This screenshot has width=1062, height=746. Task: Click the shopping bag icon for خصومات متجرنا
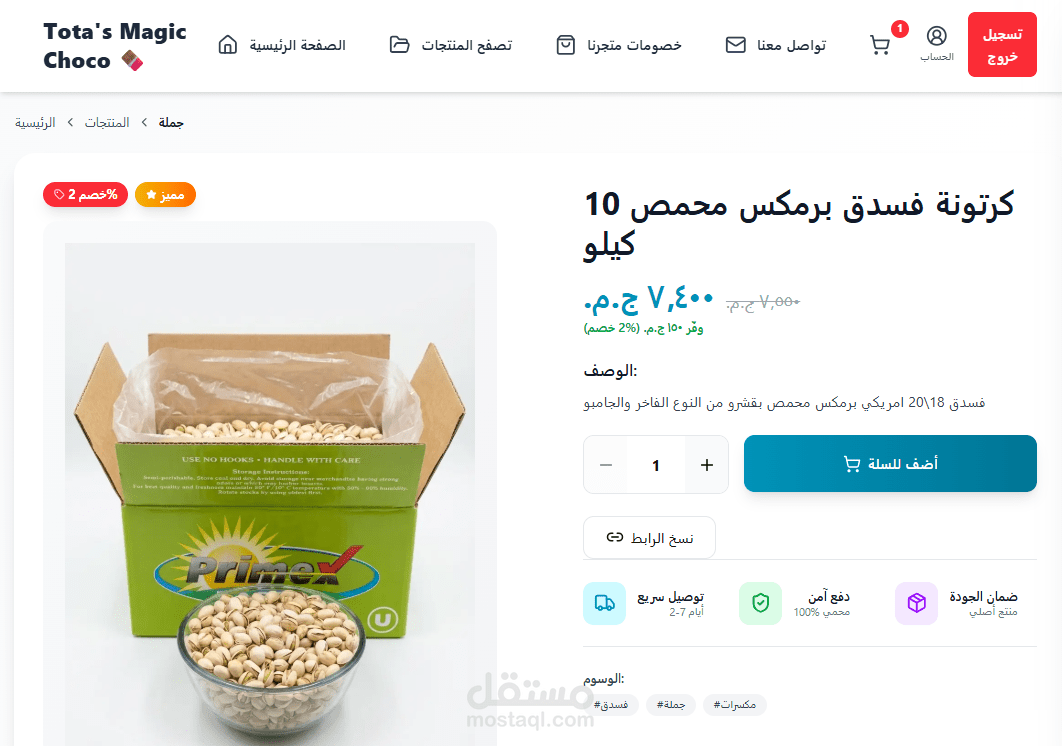pyautogui.click(x=566, y=45)
